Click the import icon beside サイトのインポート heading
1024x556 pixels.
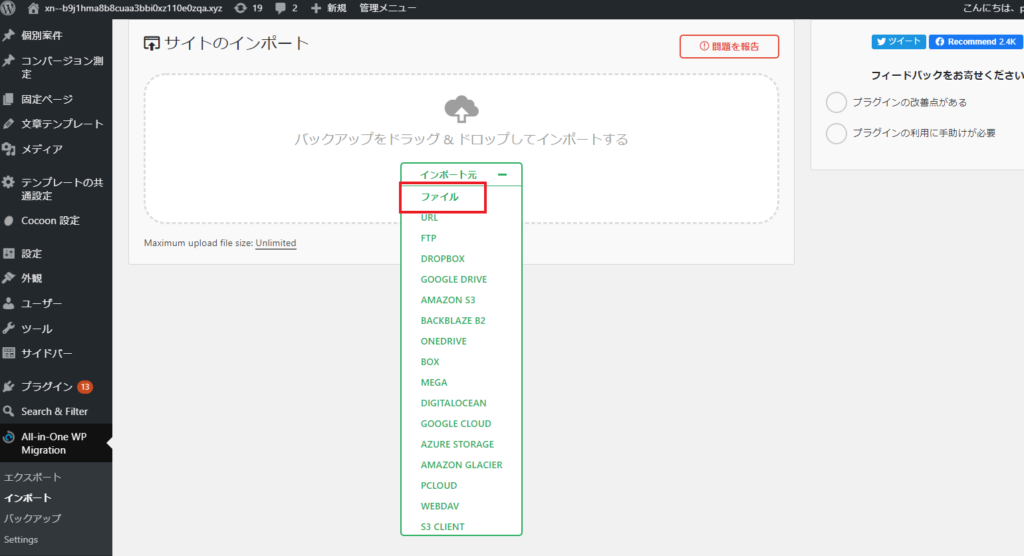(152, 44)
